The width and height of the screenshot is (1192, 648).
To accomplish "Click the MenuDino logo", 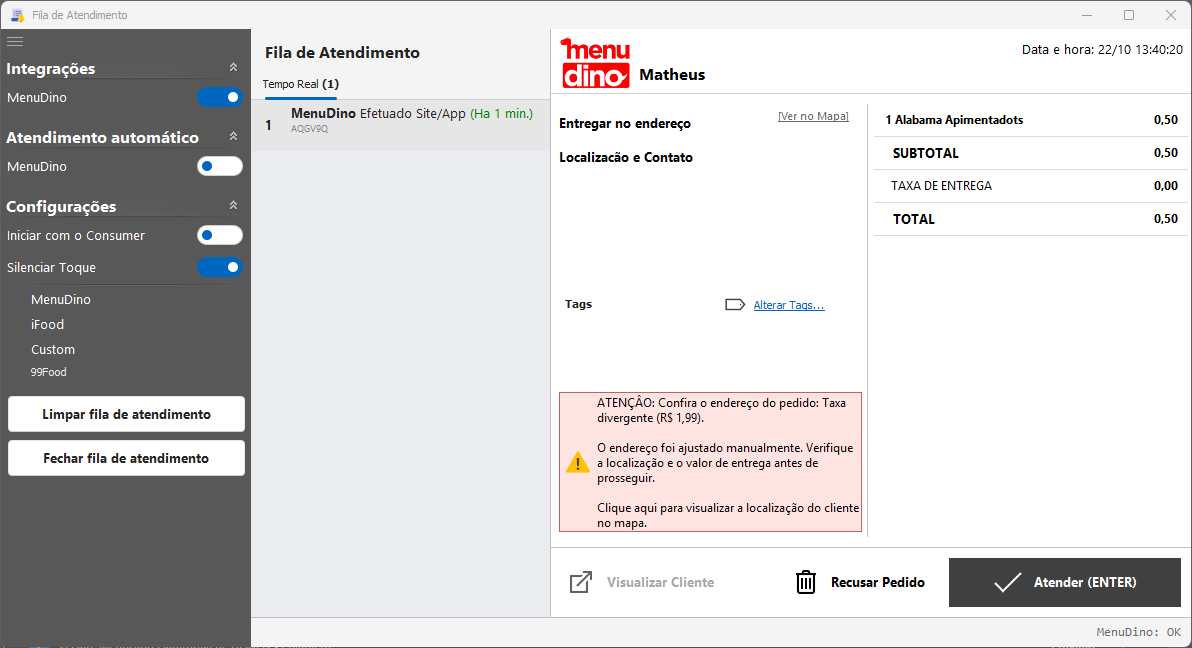I will tap(596, 63).
